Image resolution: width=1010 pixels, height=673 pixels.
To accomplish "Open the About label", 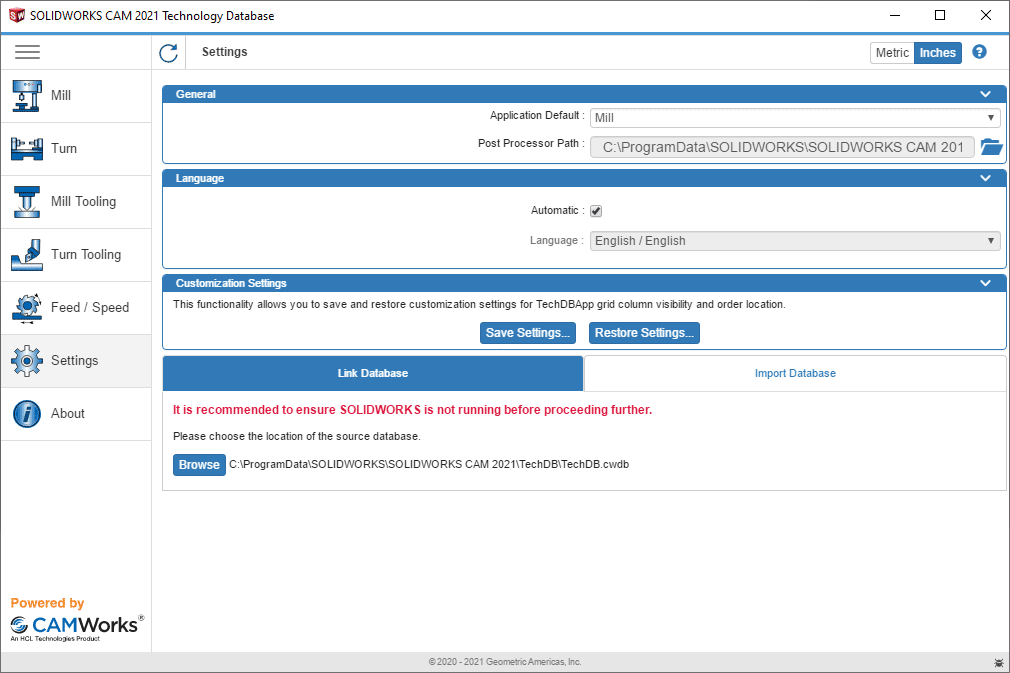I will (68, 414).
